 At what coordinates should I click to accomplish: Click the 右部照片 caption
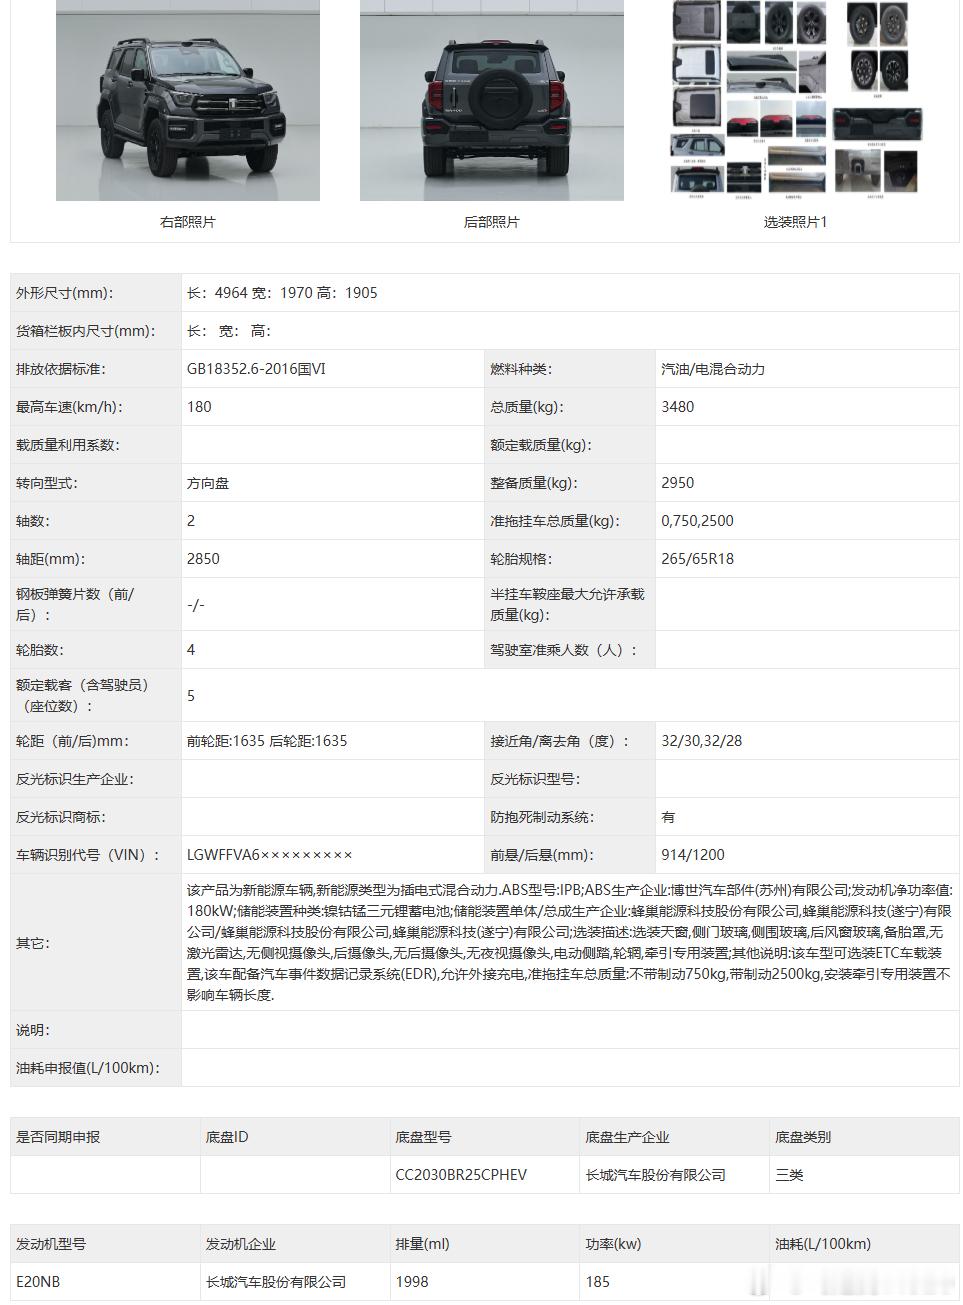pyautogui.click(x=188, y=222)
